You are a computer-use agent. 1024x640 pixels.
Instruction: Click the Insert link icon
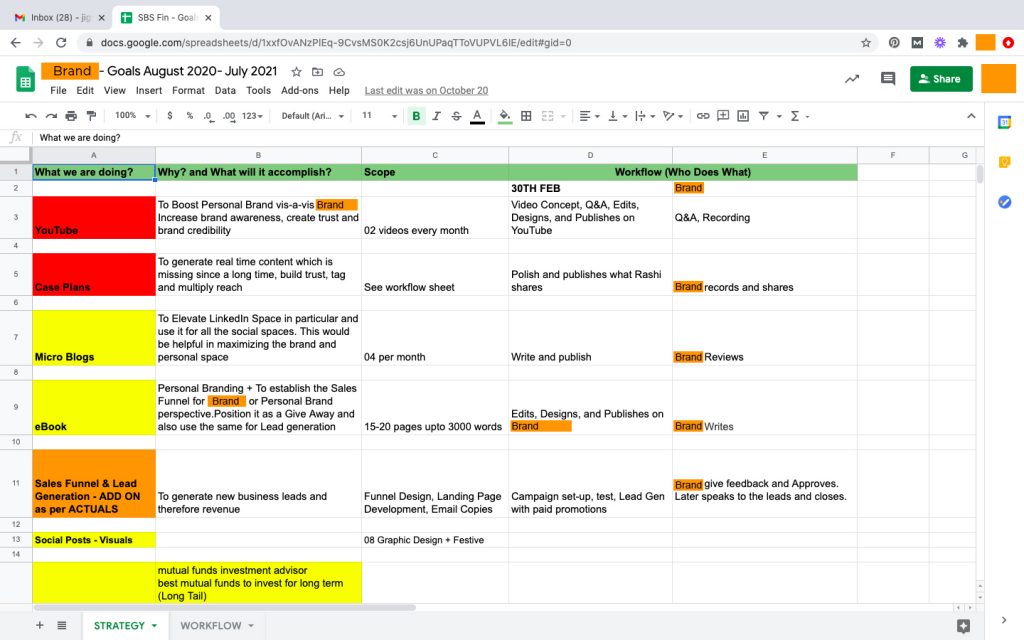point(703,116)
